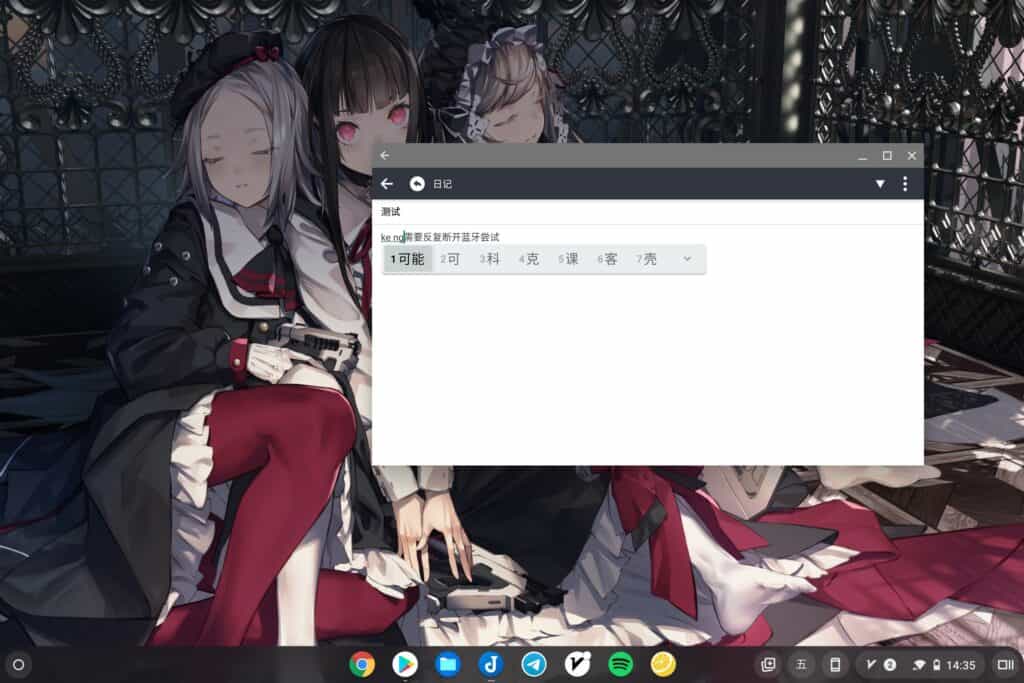Open Telegram from the shelf
Screen dimensions: 1024x683
click(x=534, y=665)
